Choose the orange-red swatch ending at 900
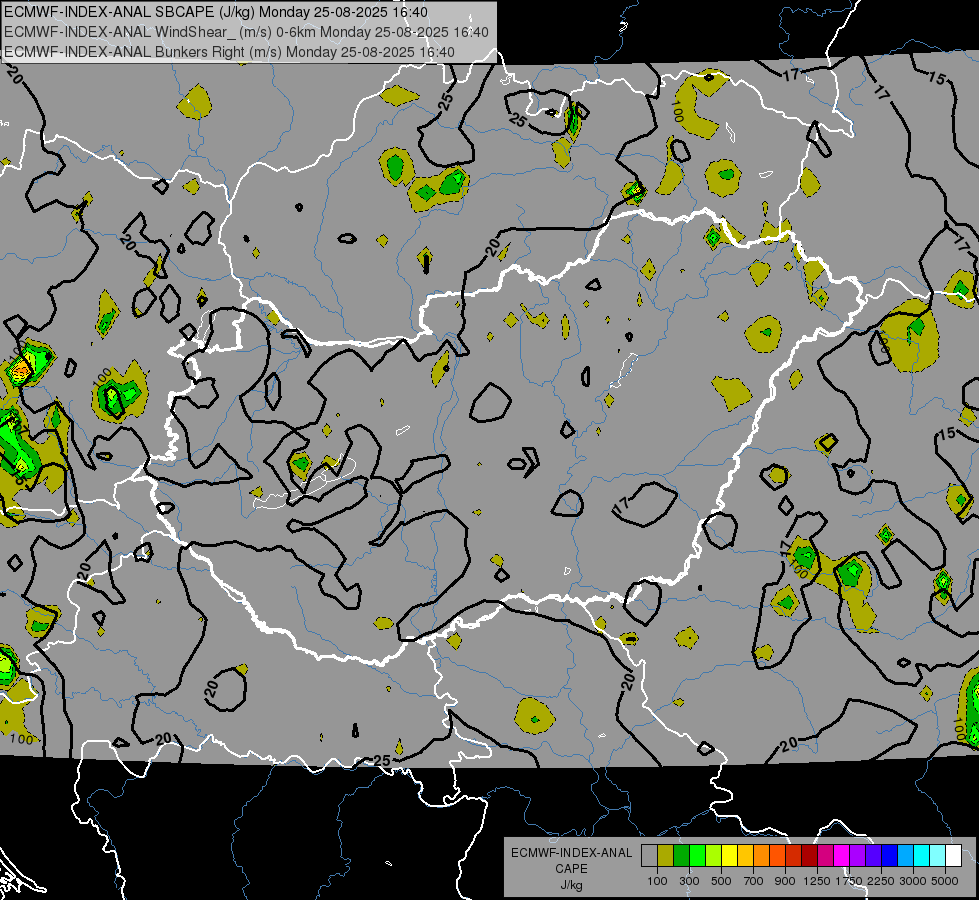Screen dimensions: 979x900 point(778,856)
